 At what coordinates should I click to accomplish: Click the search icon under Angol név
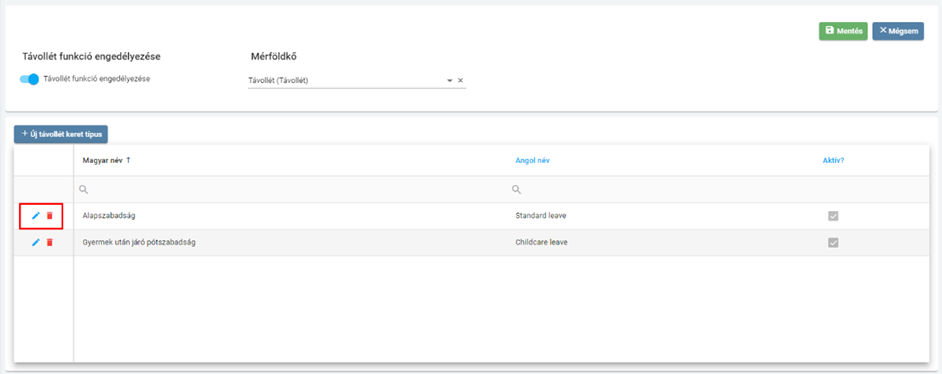click(516, 190)
